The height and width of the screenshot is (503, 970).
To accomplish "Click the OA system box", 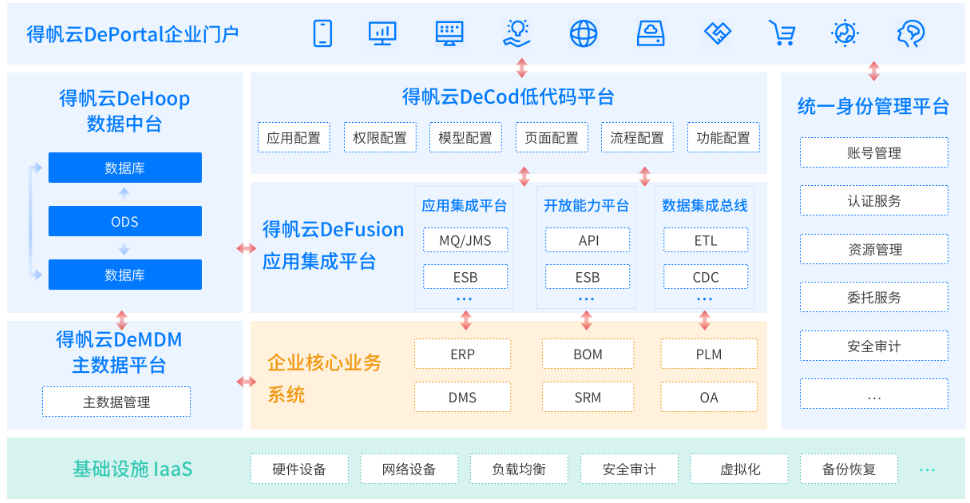I will [x=709, y=397].
